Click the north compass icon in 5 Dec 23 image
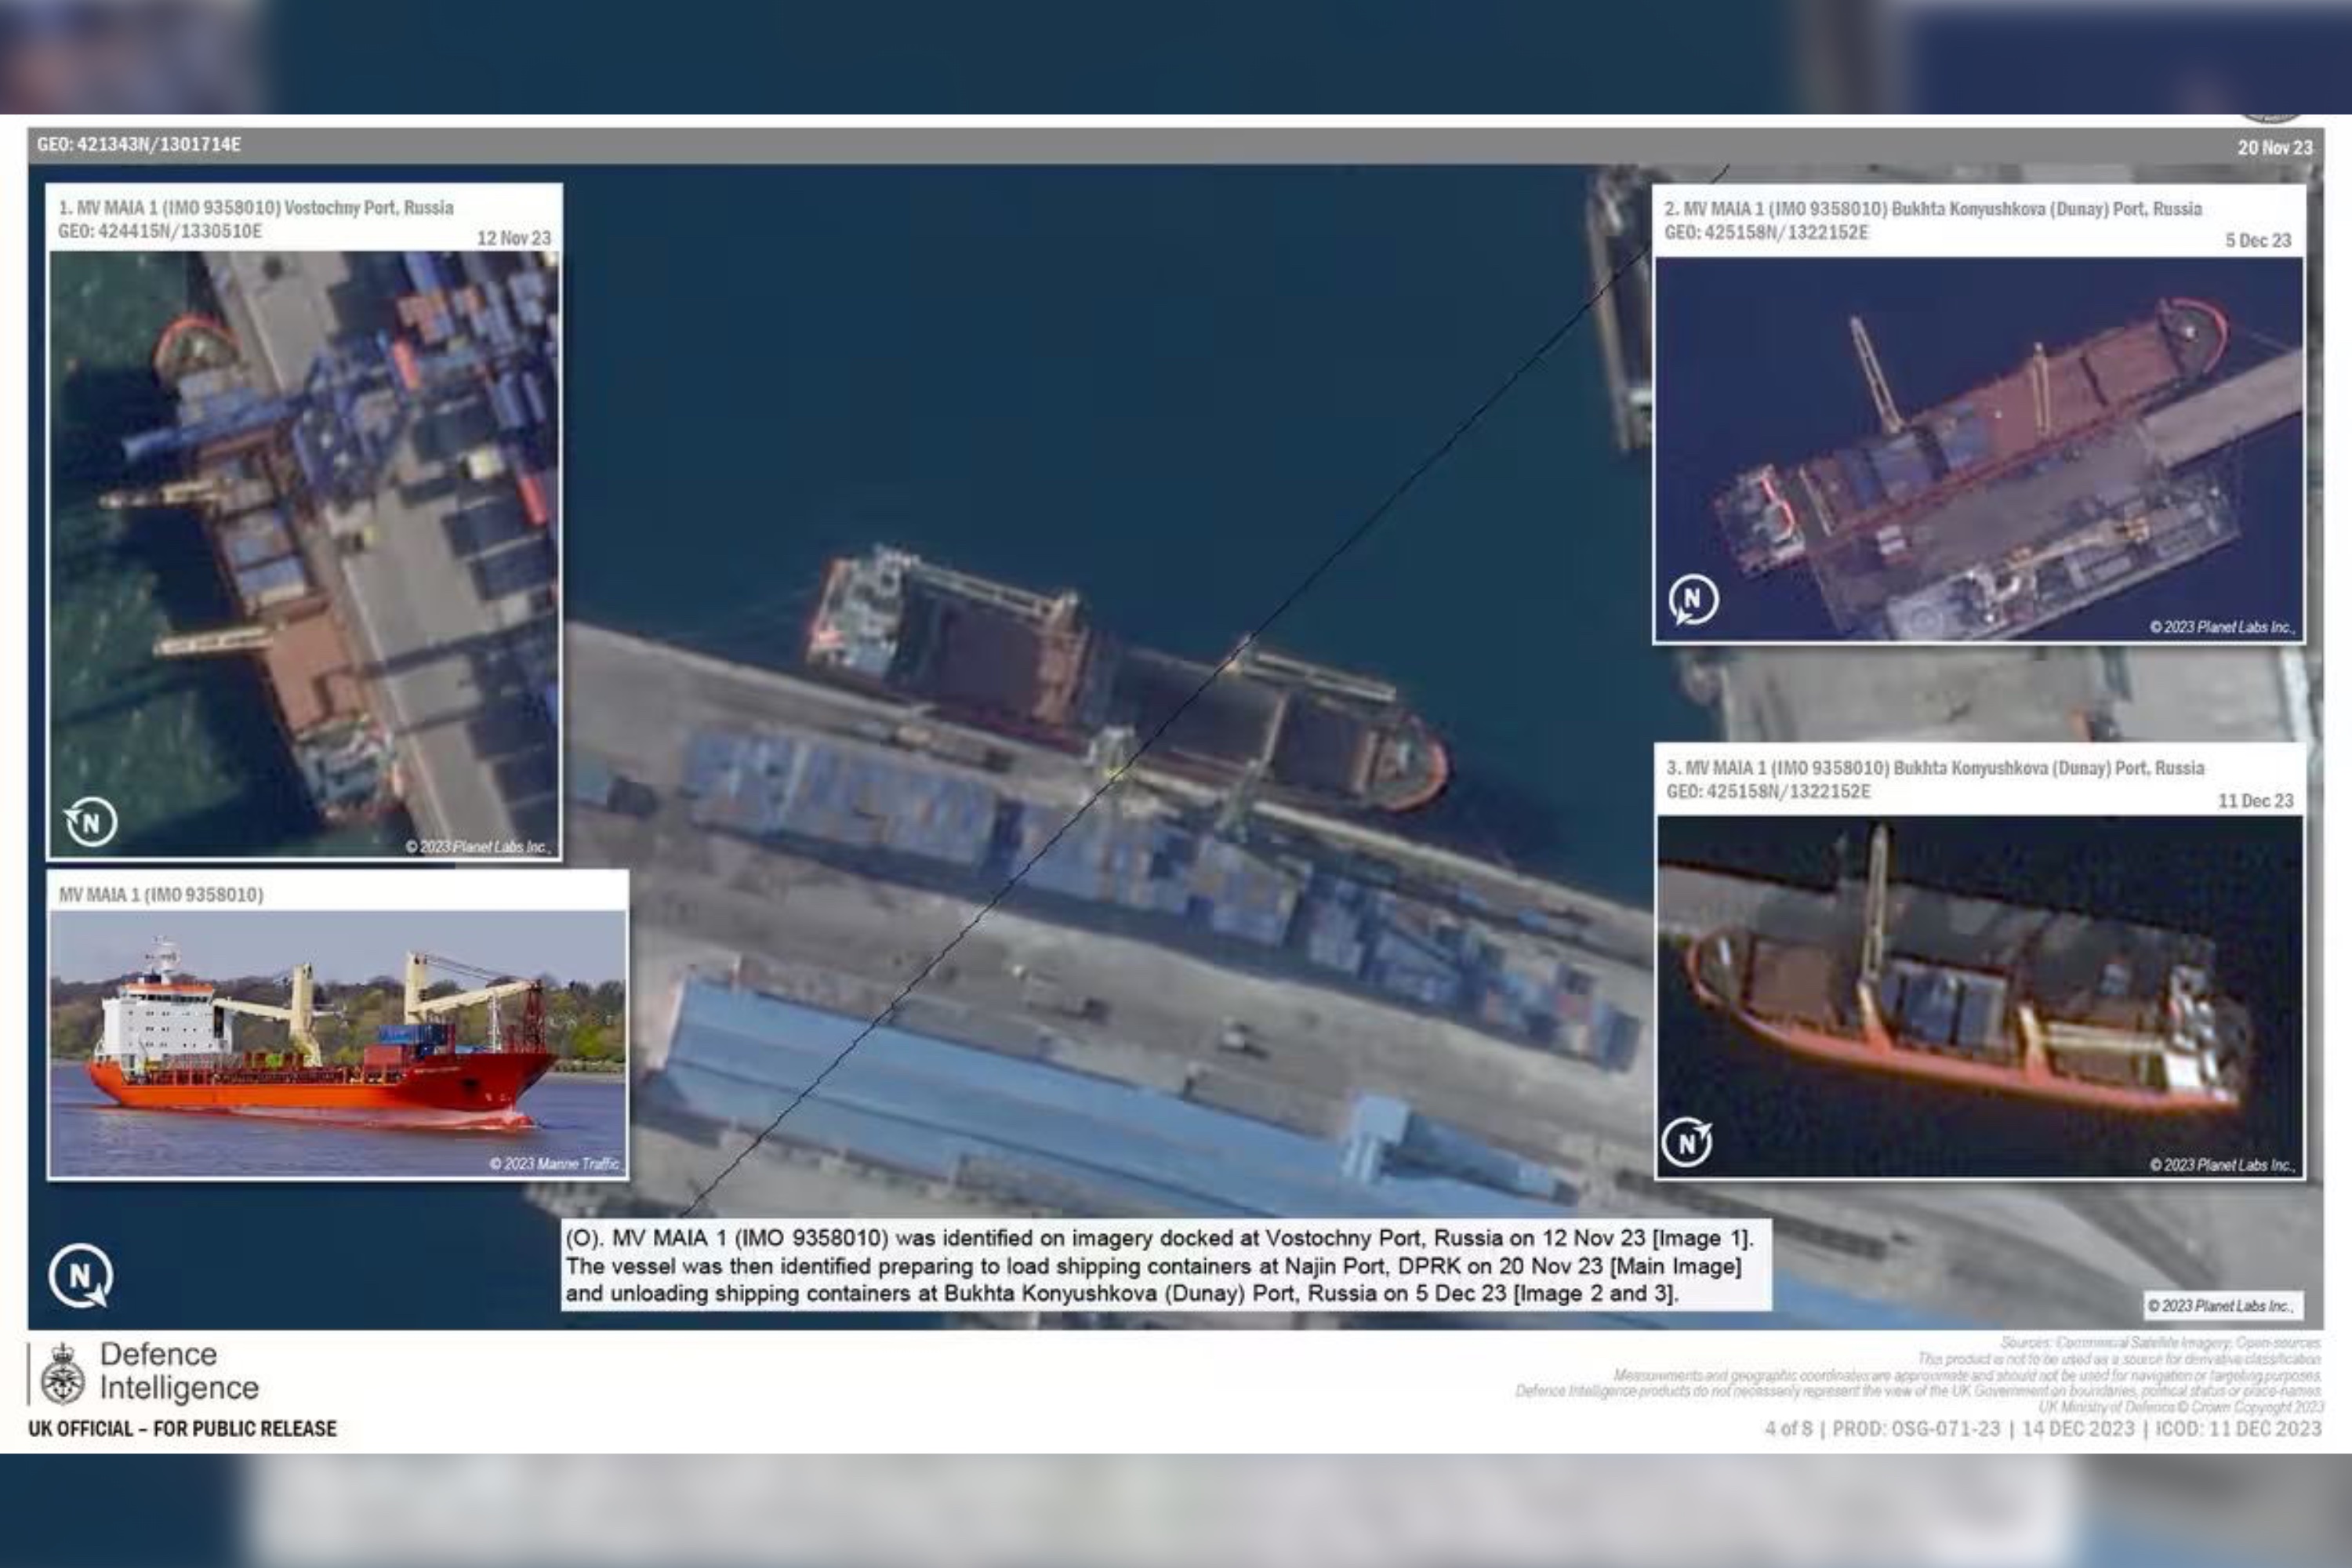Image resolution: width=2352 pixels, height=1568 pixels. coord(1693,600)
